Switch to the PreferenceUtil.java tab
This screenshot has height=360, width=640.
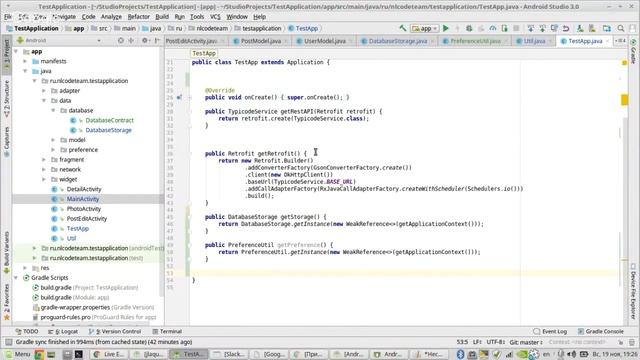click(475, 41)
